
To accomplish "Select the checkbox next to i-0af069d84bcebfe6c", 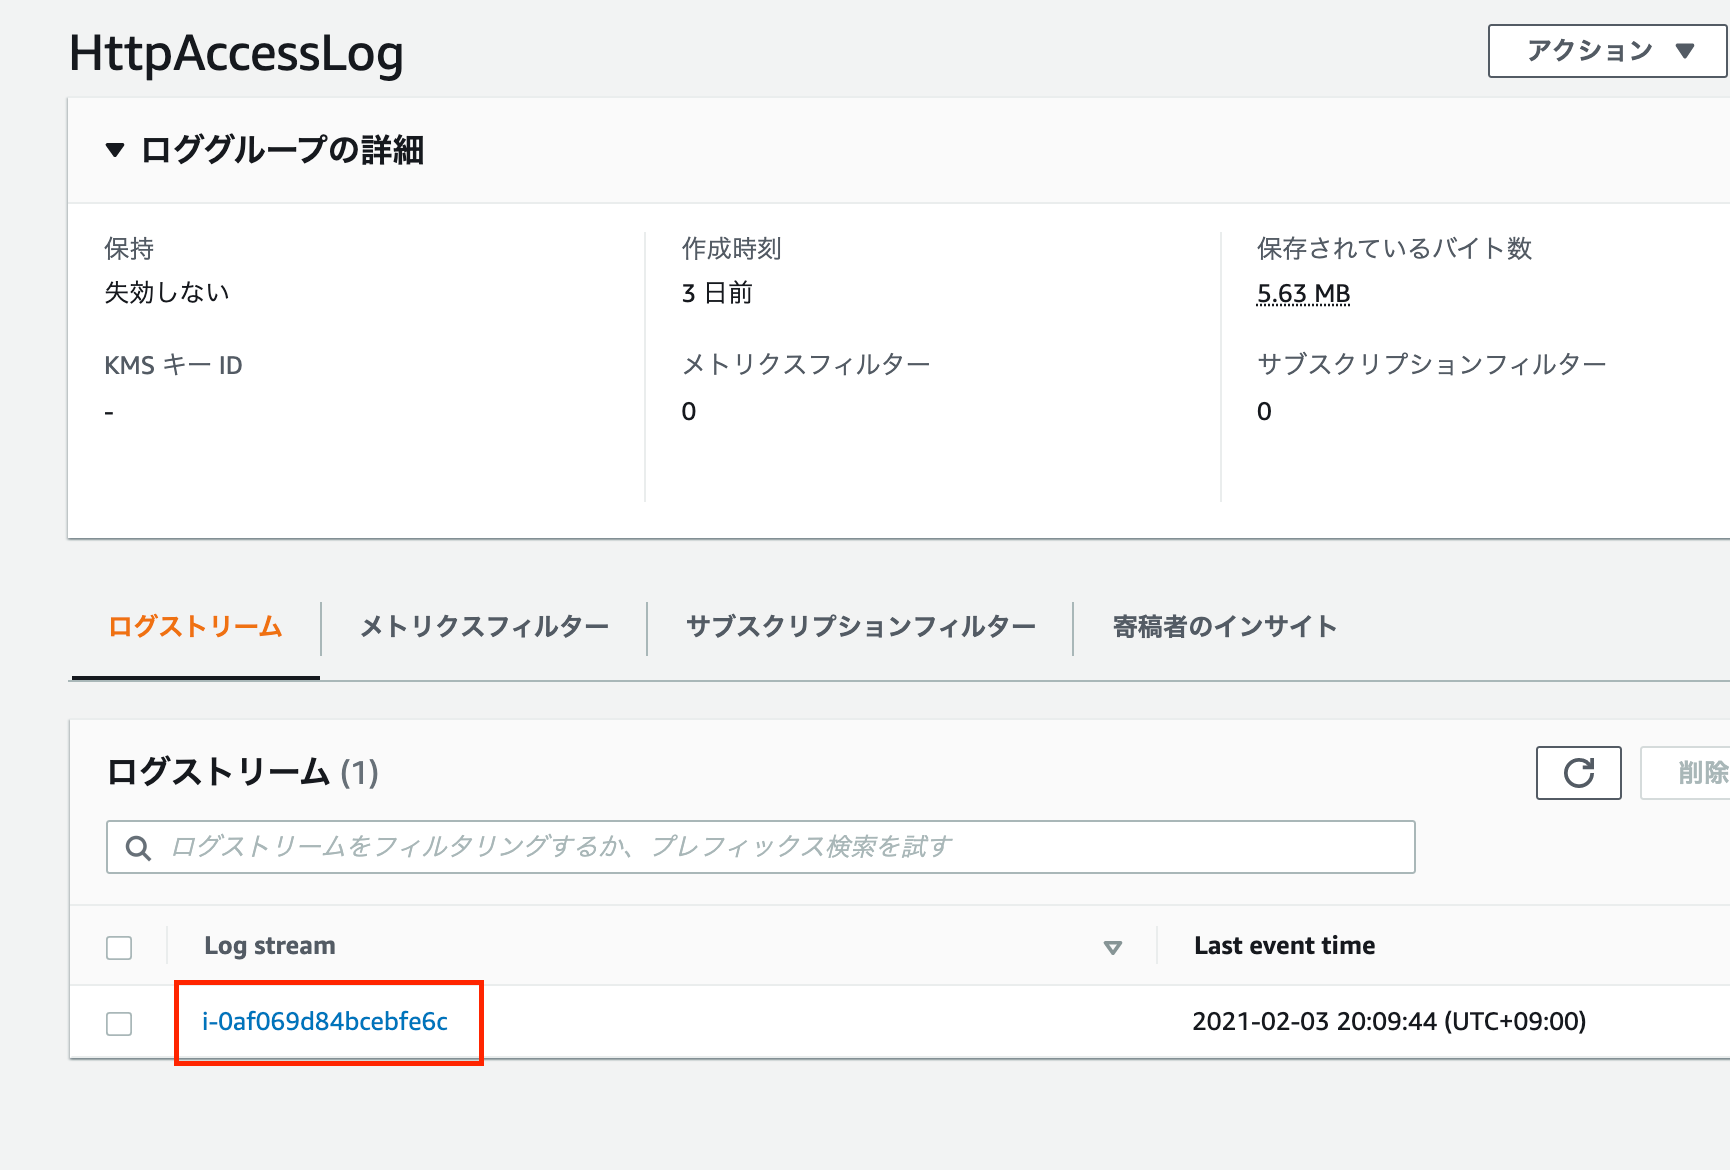I will click(x=119, y=1023).
